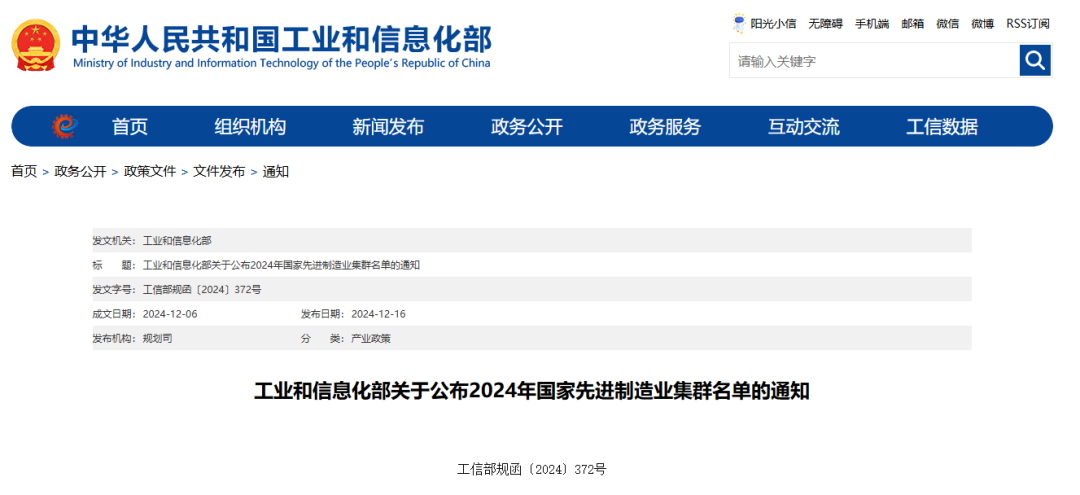This screenshot has height=495, width=1080.
Task: Click the 微博 link in top bar
Action: 982,23
